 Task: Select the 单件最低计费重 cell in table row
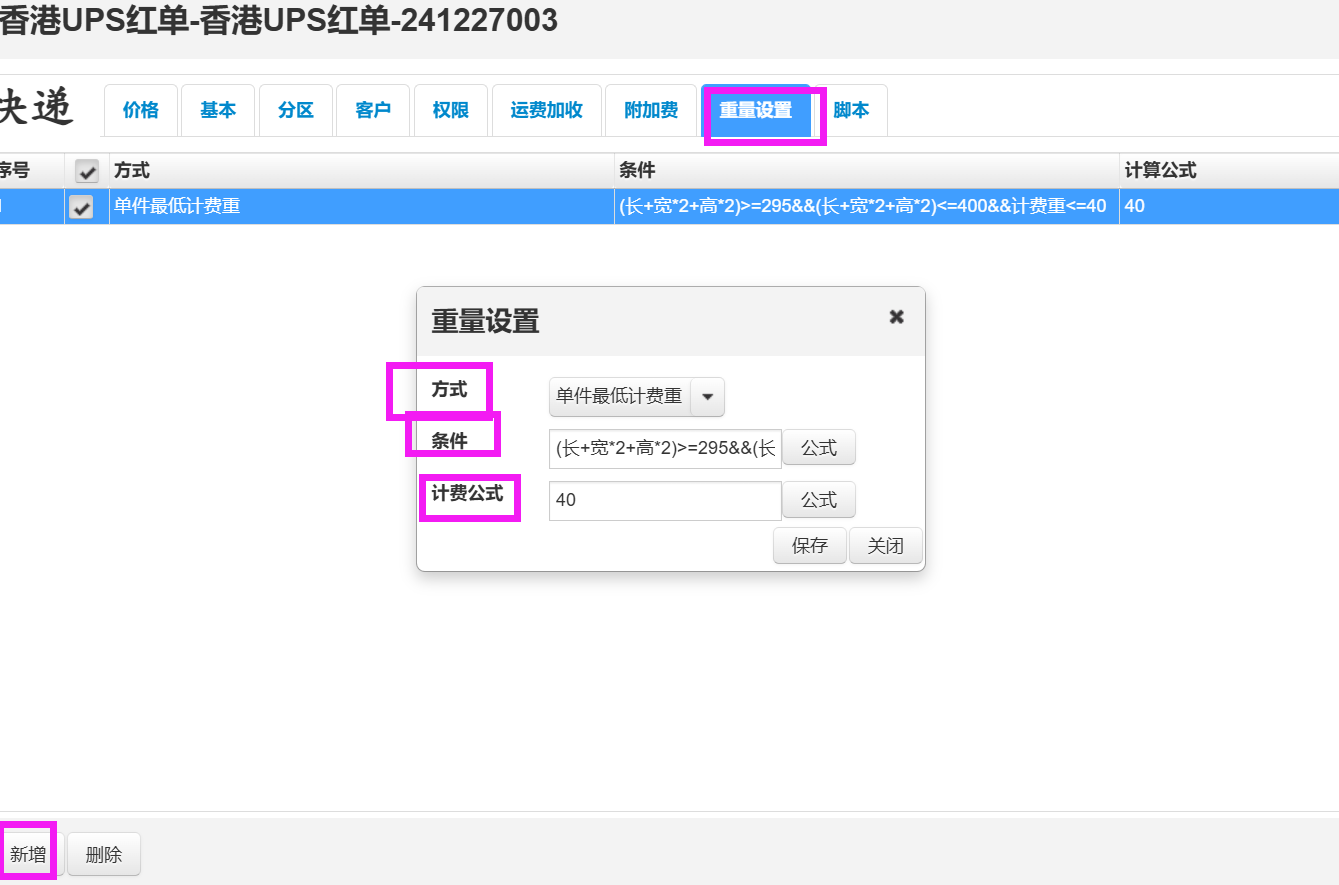362,207
